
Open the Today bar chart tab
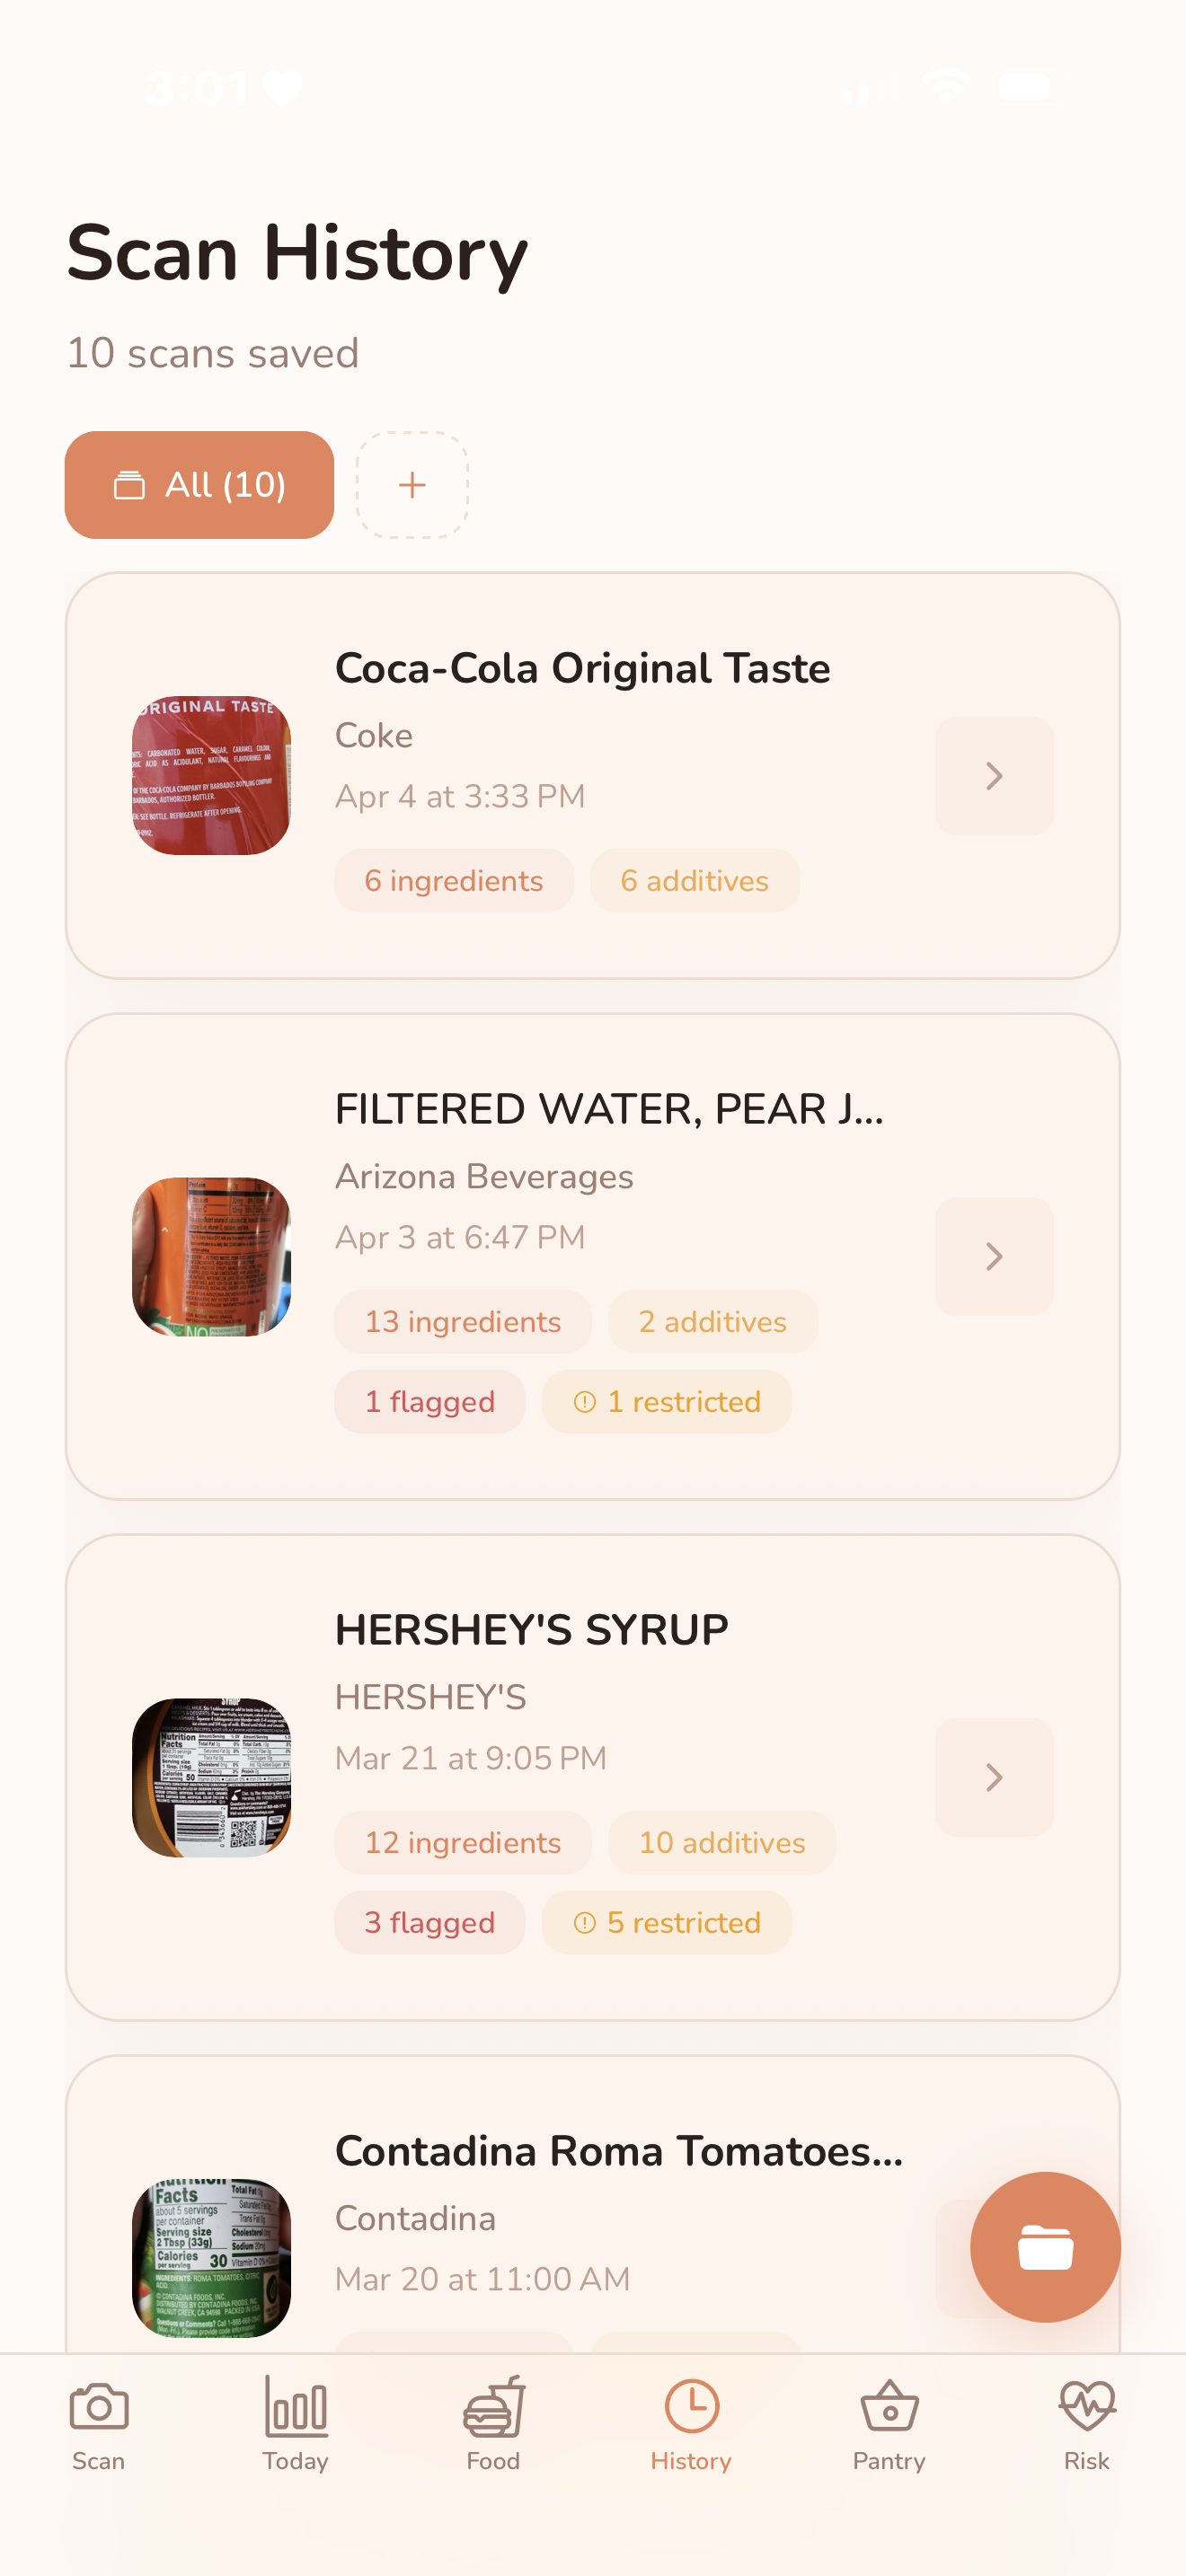tap(295, 2423)
